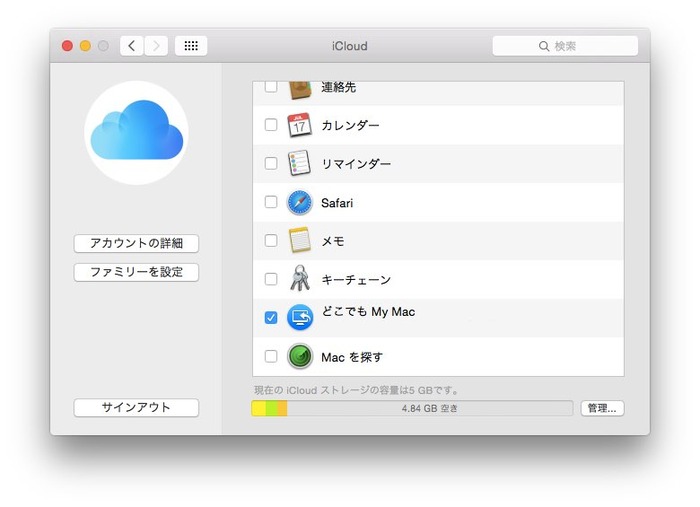
Task: Click the どこでも My Mac label
Action: pos(368,312)
